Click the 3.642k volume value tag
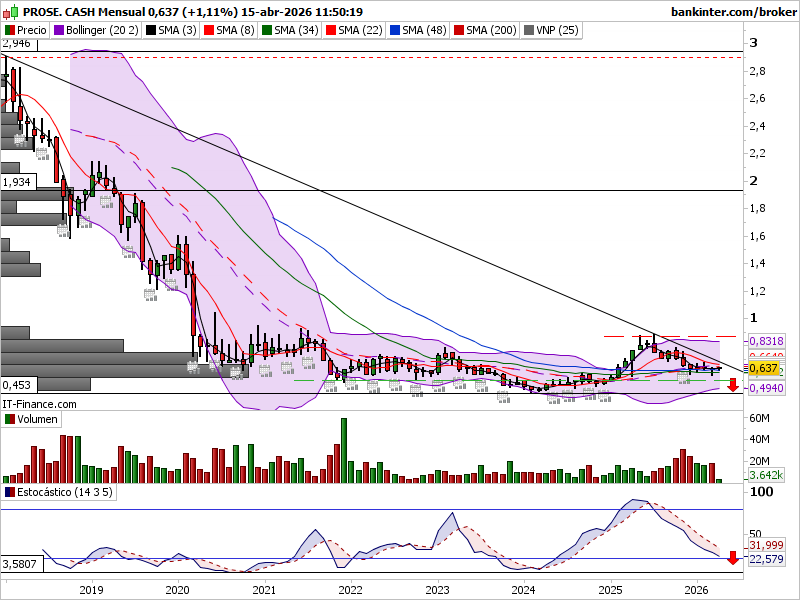This screenshot has width=800, height=600. [x=766, y=475]
